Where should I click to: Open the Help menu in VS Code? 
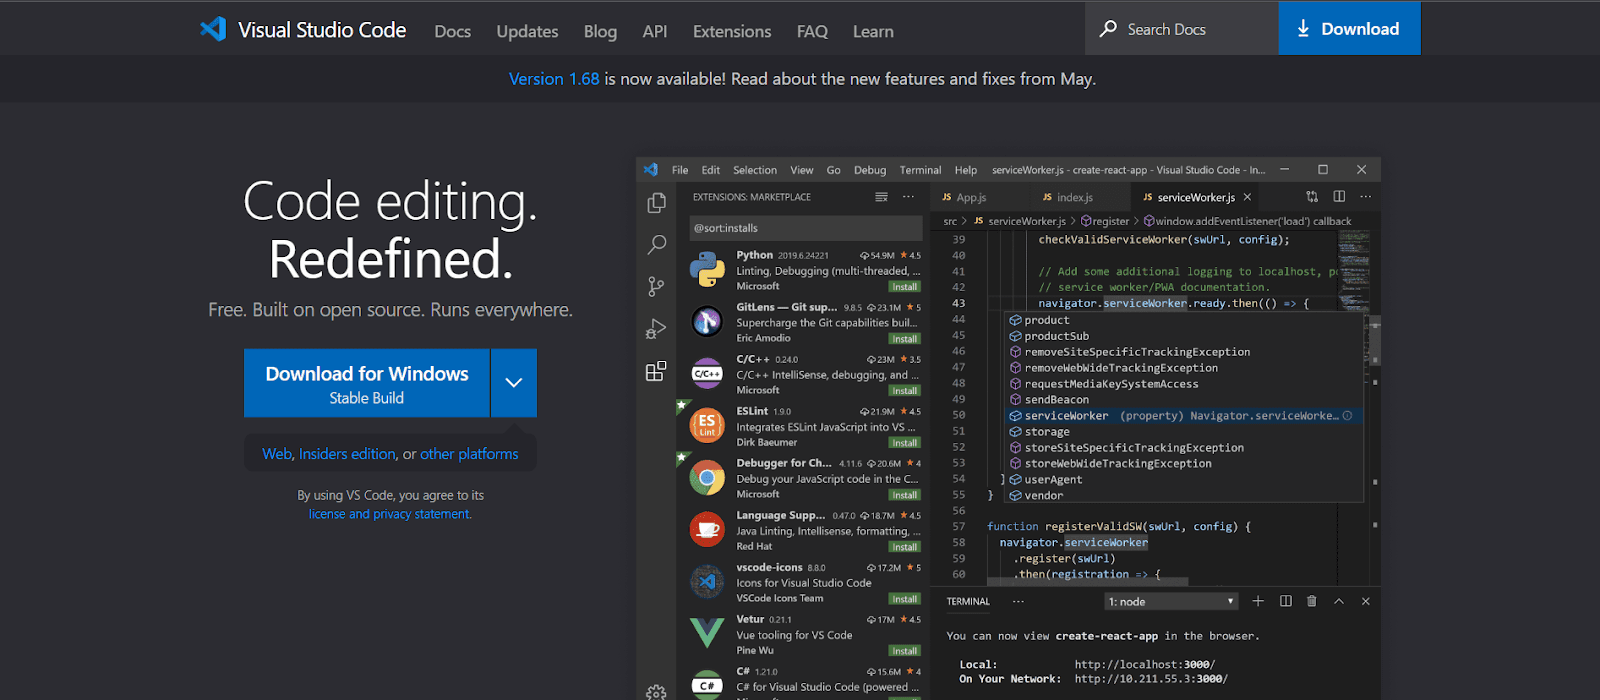click(x=966, y=170)
